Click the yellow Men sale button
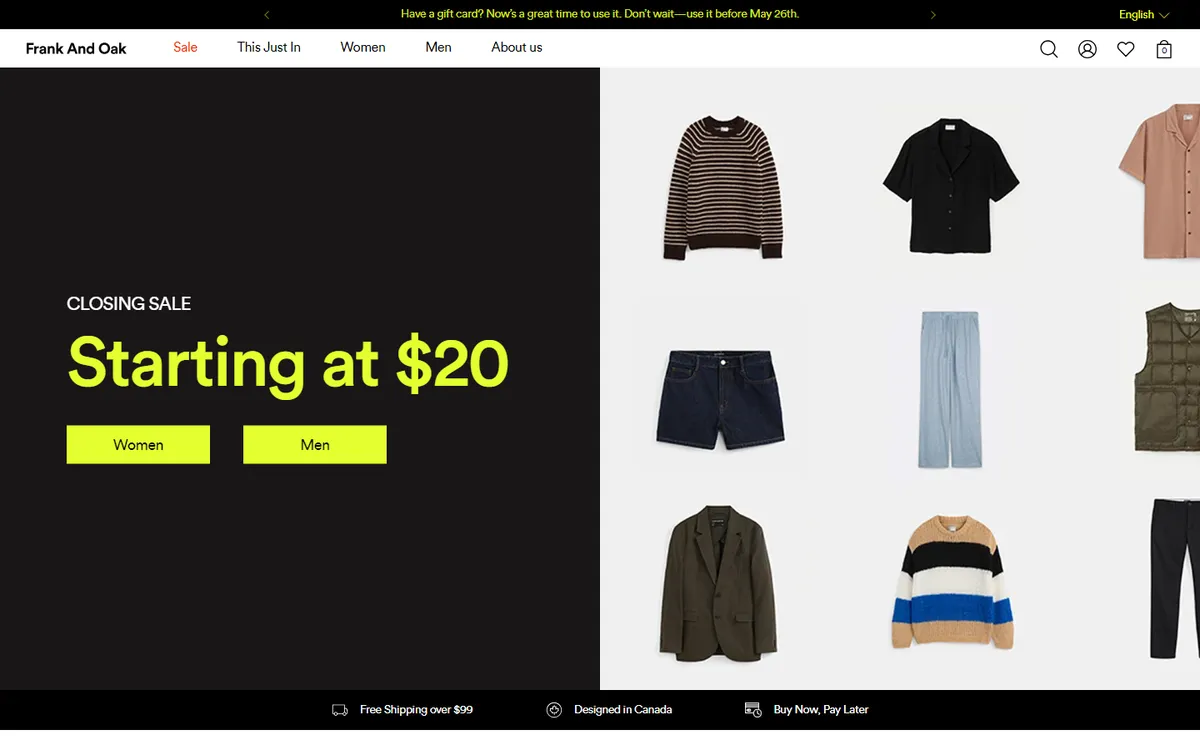 tap(315, 445)
